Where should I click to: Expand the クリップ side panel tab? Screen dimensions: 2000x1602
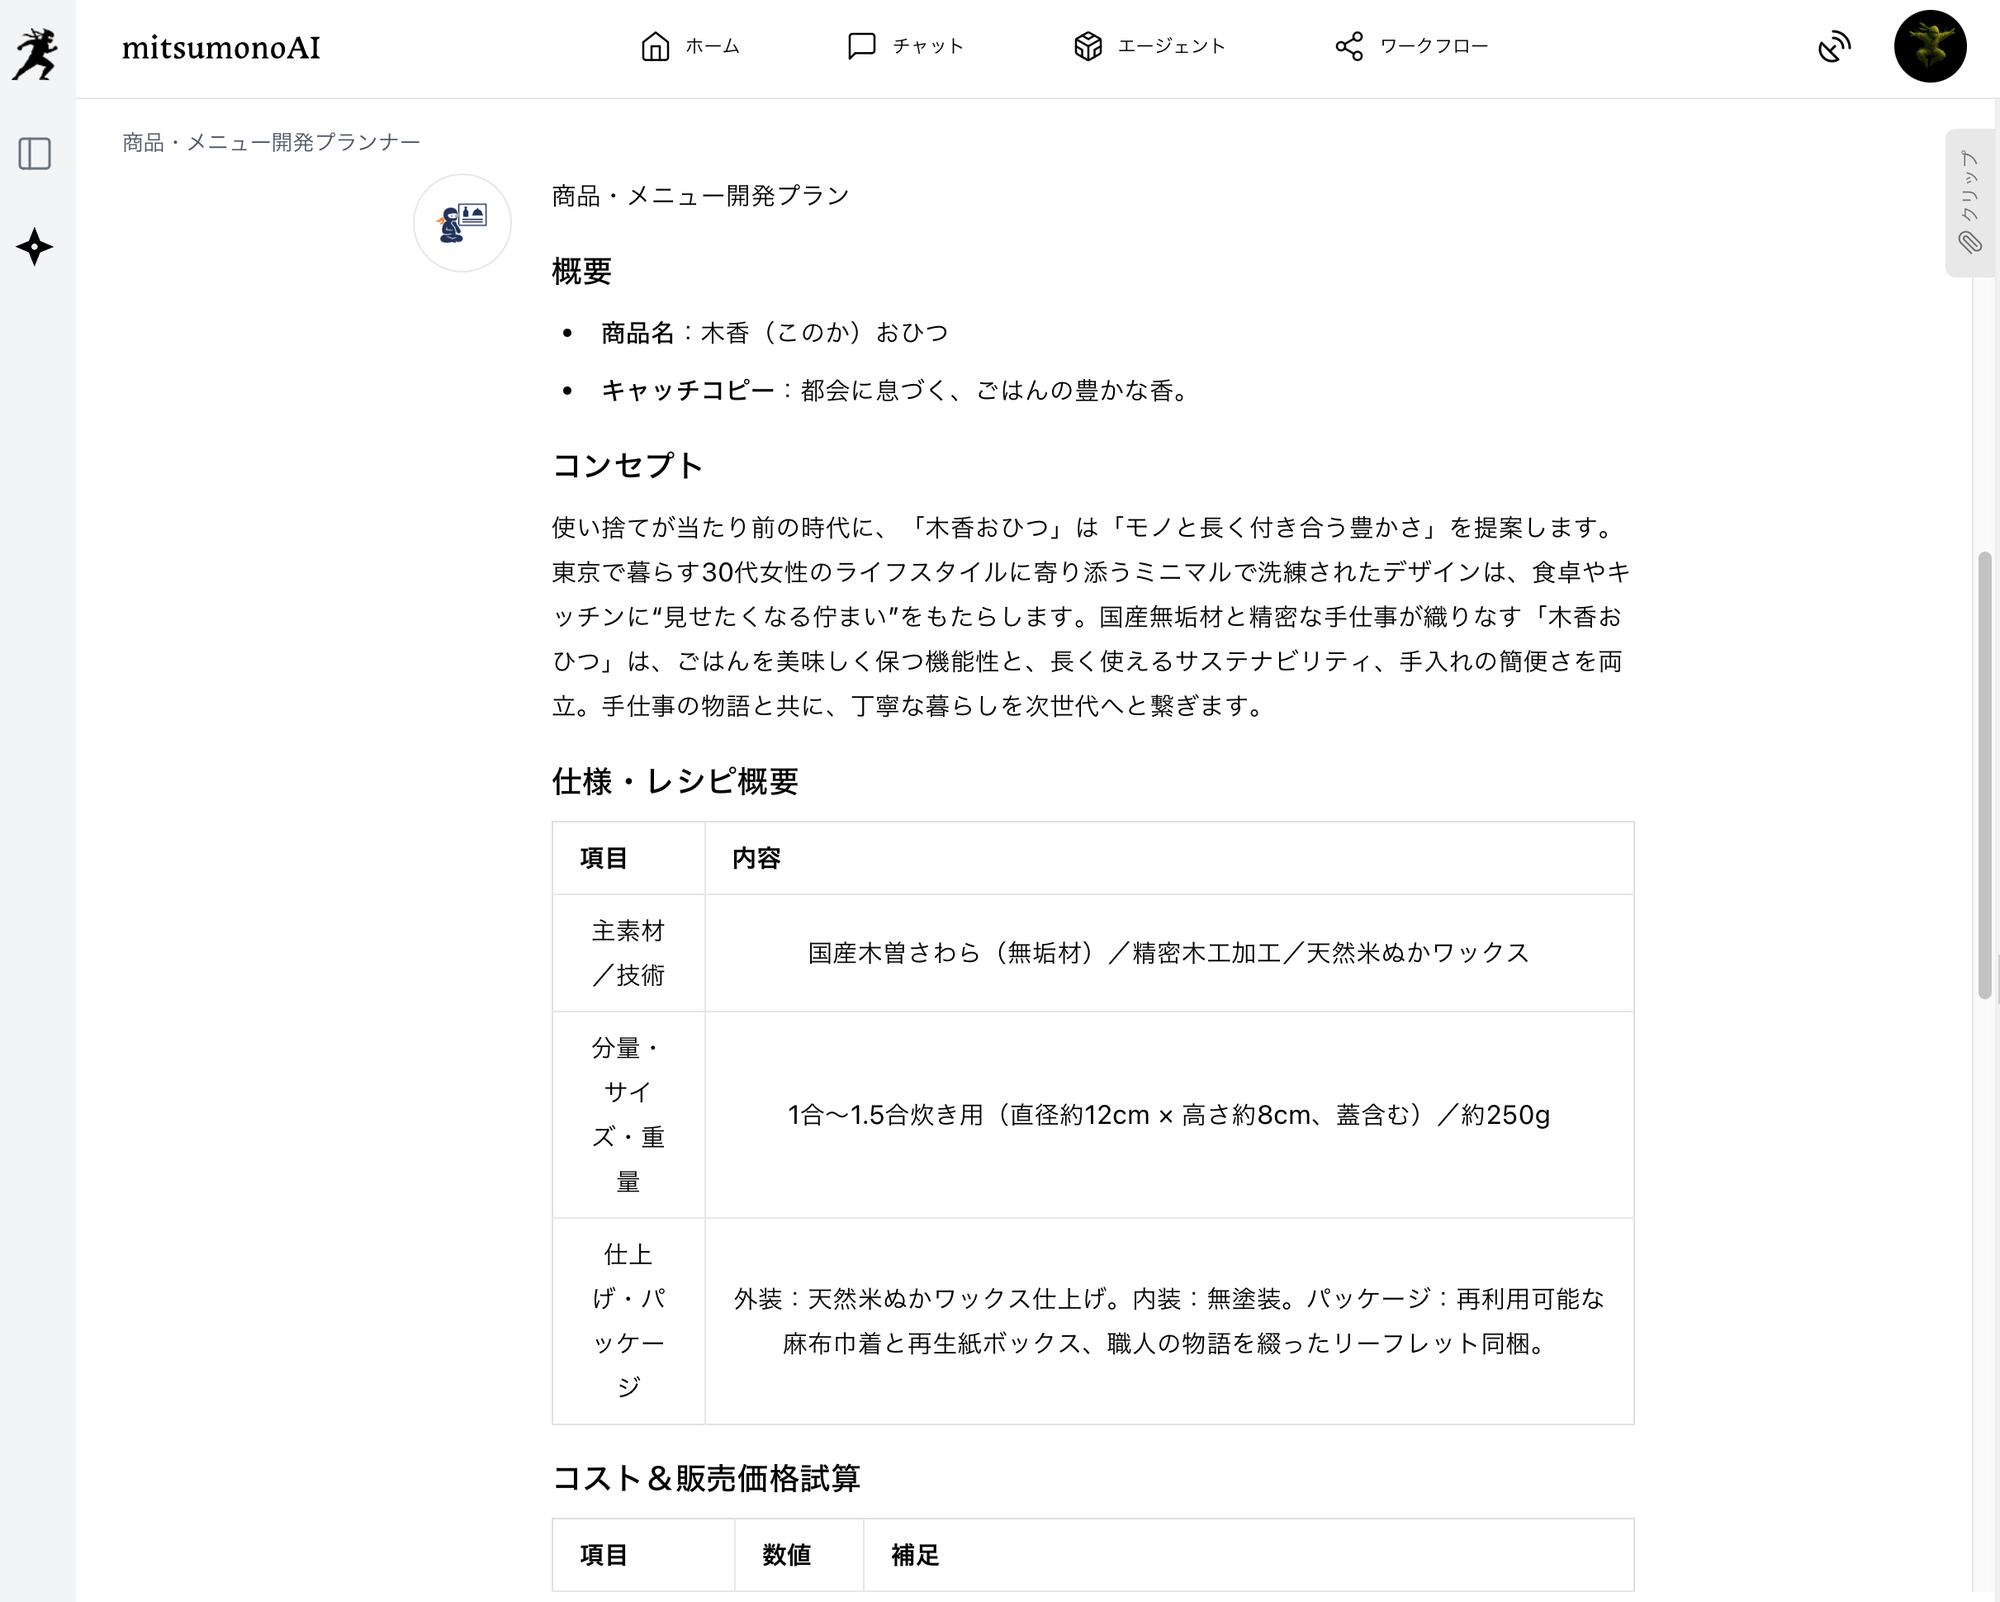click(x=1969, y=188)
